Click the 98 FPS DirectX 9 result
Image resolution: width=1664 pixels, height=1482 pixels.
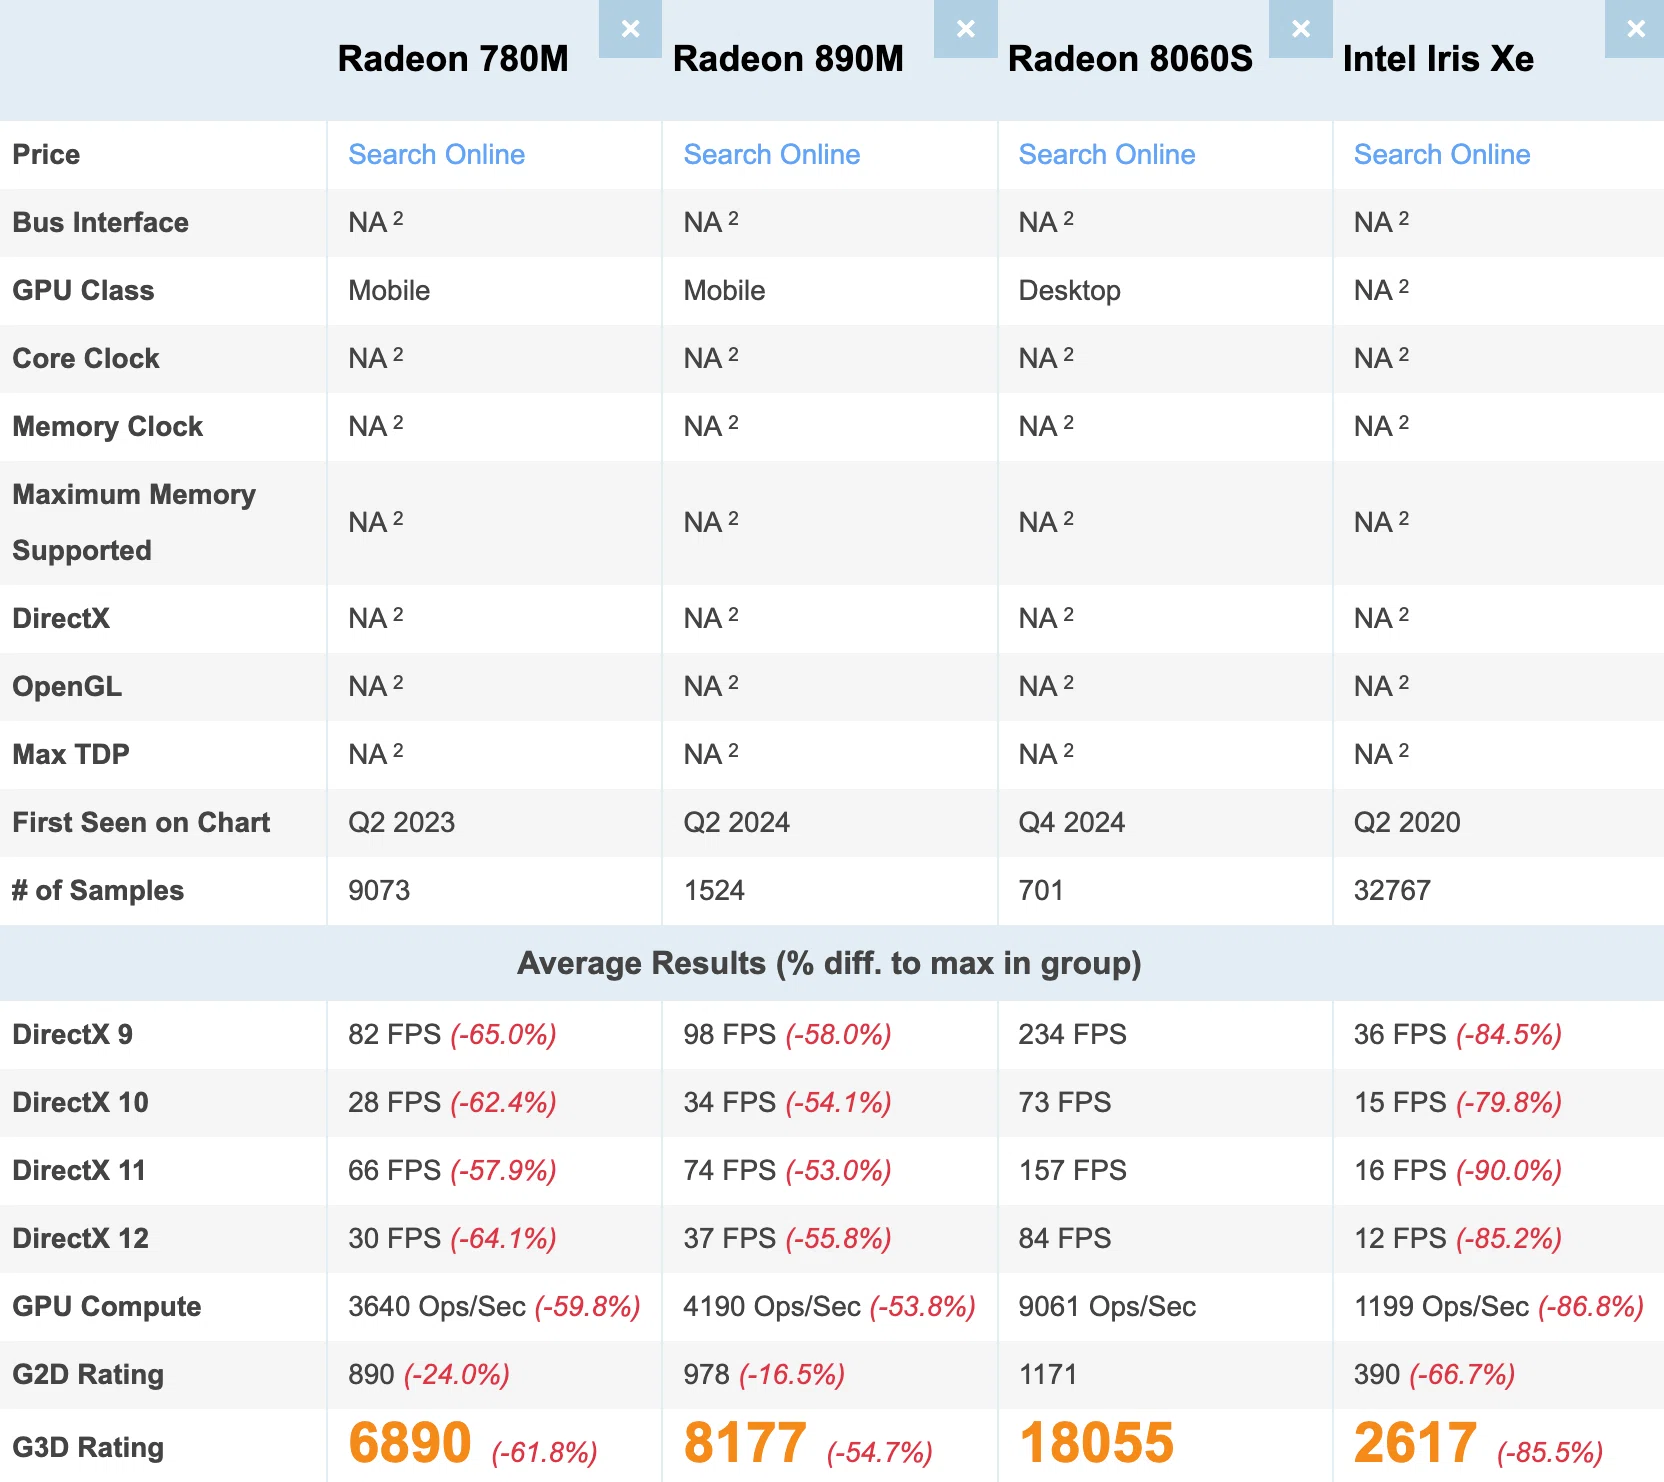(729, 1034)
